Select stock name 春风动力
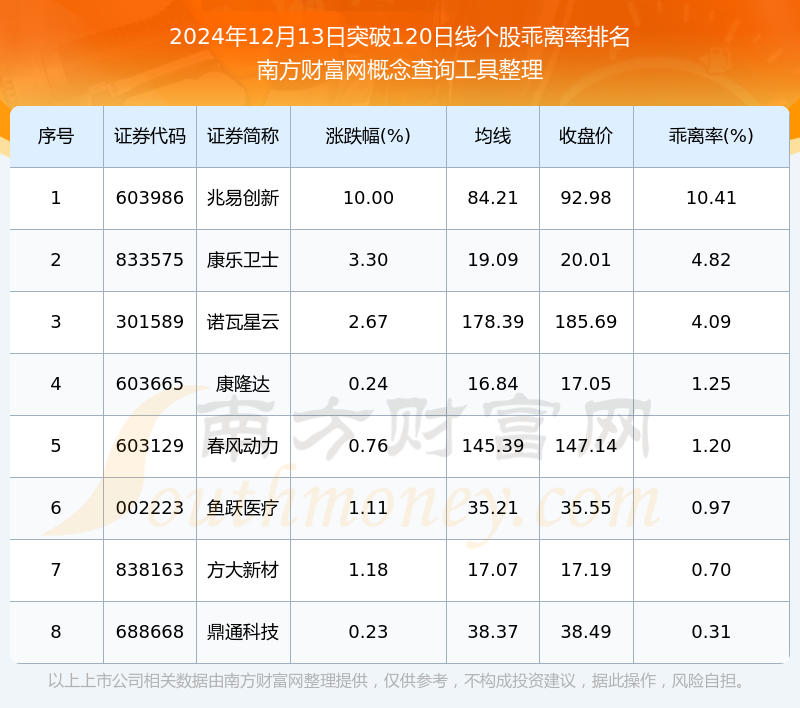Screen dimensions: 800x708 (243, 446)
